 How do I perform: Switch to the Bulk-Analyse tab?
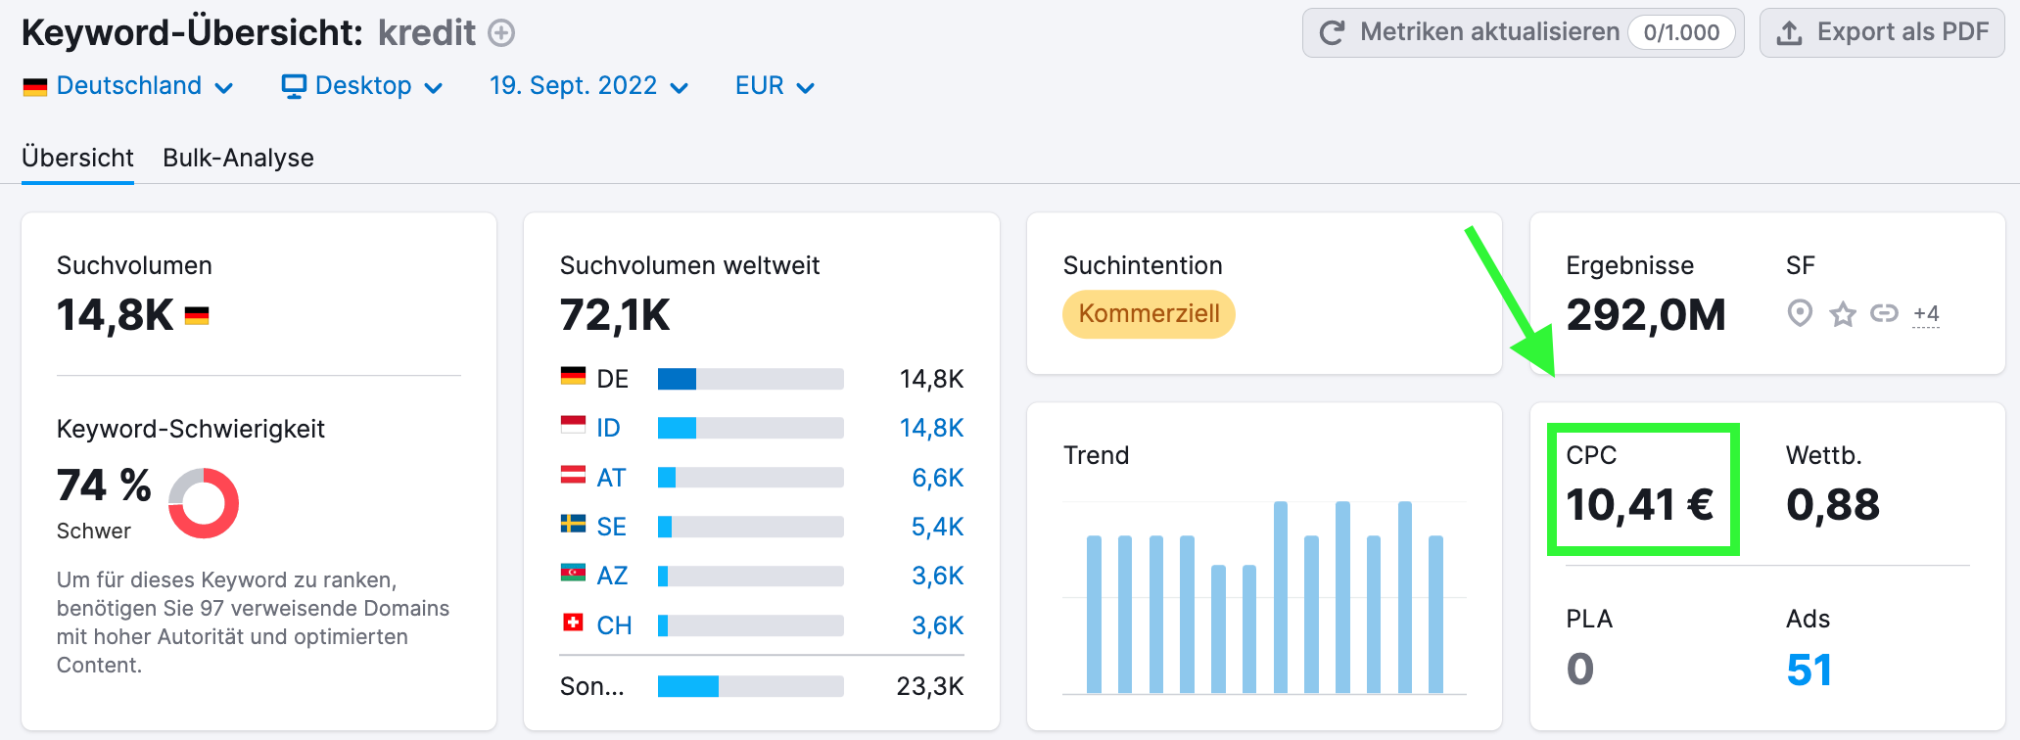click(x=238, y=158)
